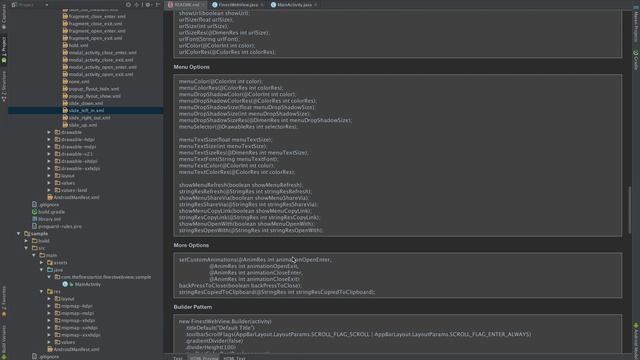The height and width of the screenshot is (360, 640).
Task: Expand the drawable folder
Action: (49, 132)
